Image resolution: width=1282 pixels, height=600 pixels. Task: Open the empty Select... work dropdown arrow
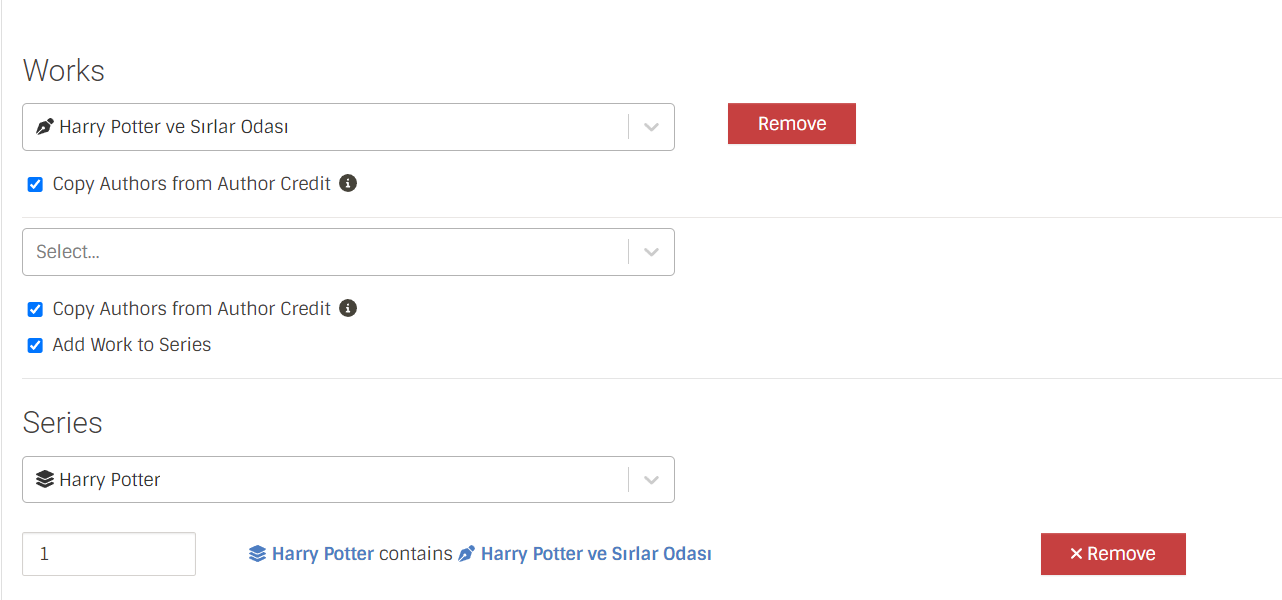[x=651, y=252]
